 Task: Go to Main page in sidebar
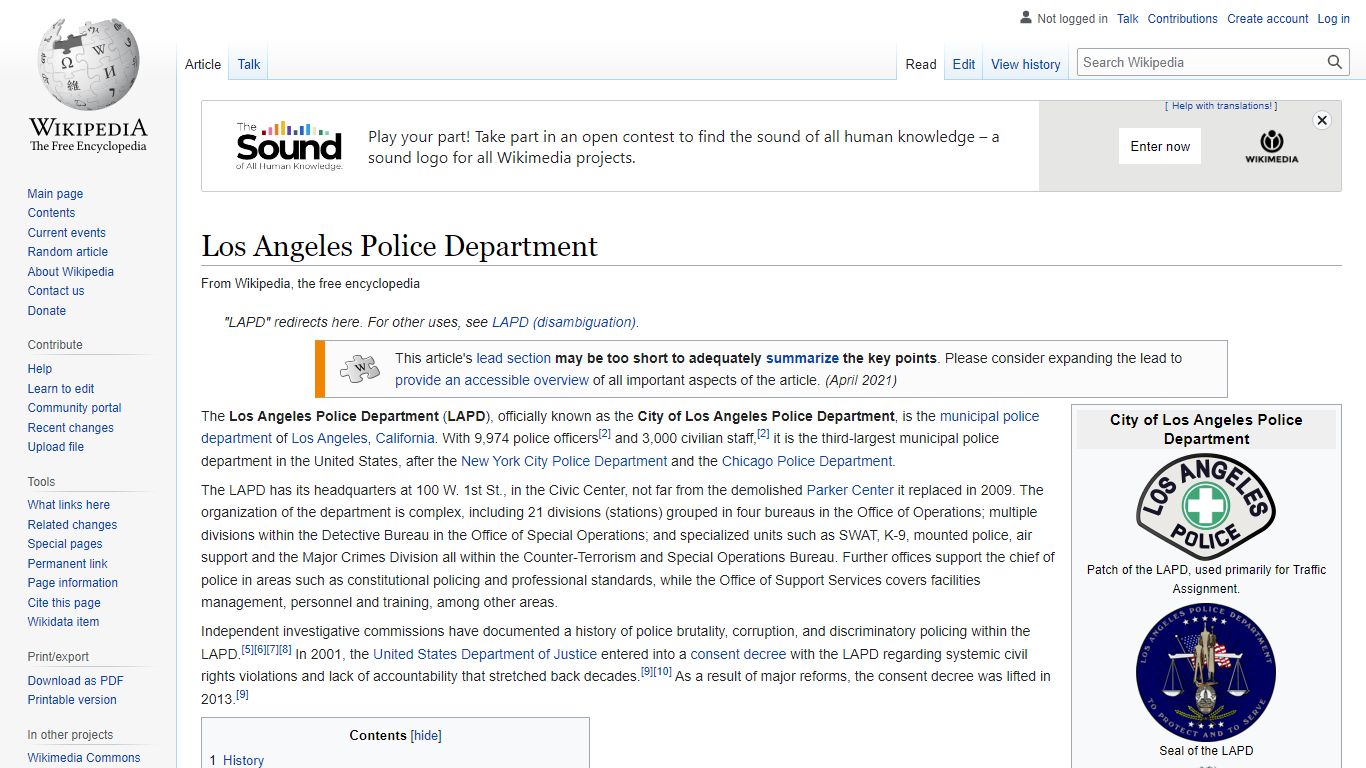[55, 194]
